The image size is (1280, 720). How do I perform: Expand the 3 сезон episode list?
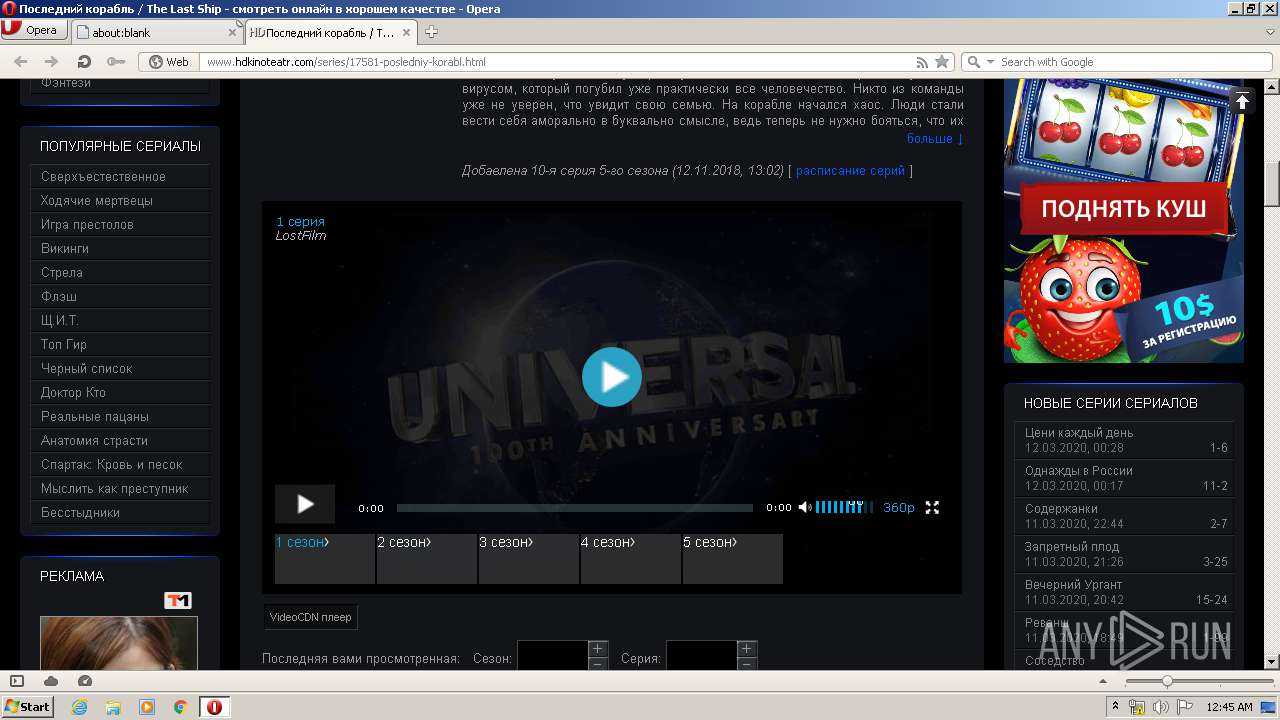click(529, 559)
